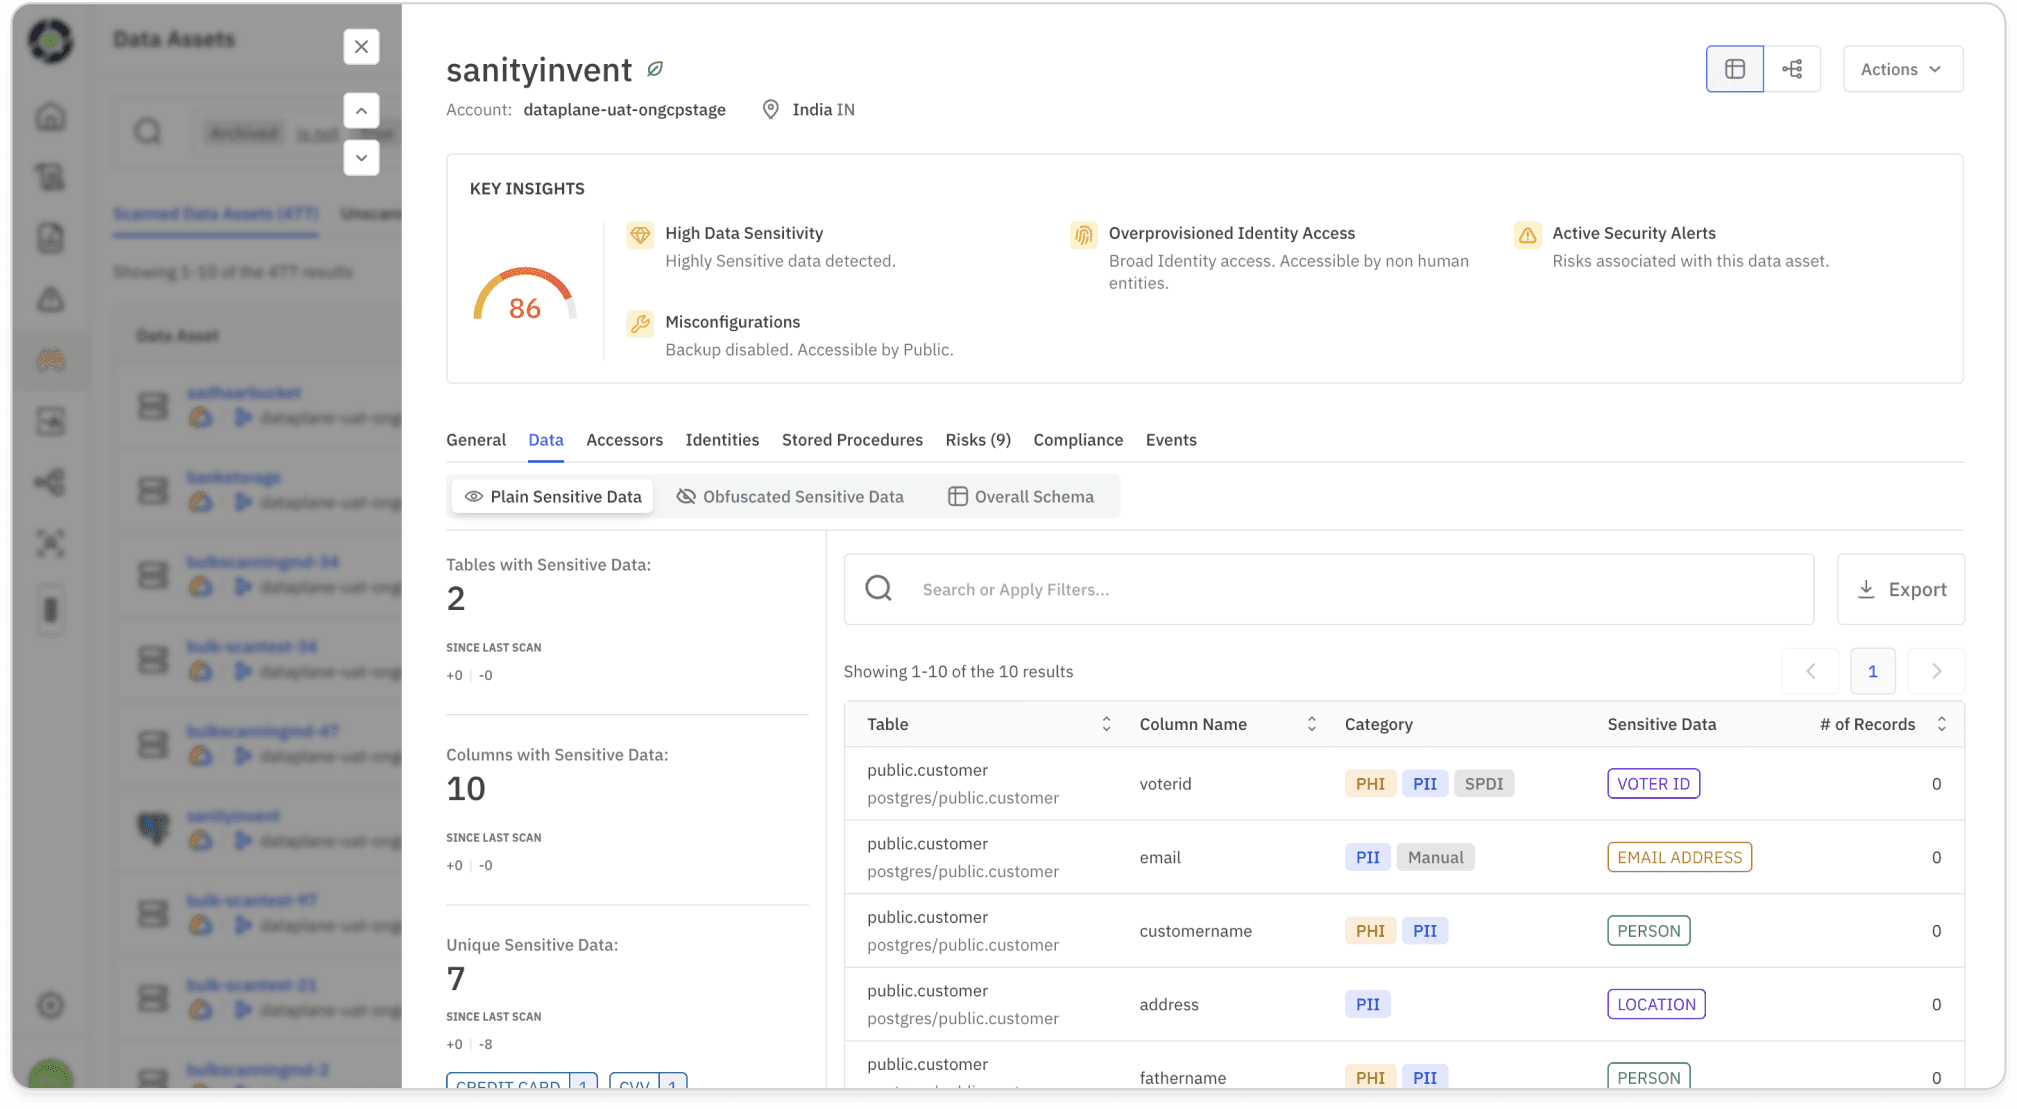The height and width of the screenshot is (1109, 2017).
Task: Click the leaf icon beside sanityinvent title
Action: [x=655, y=69]
